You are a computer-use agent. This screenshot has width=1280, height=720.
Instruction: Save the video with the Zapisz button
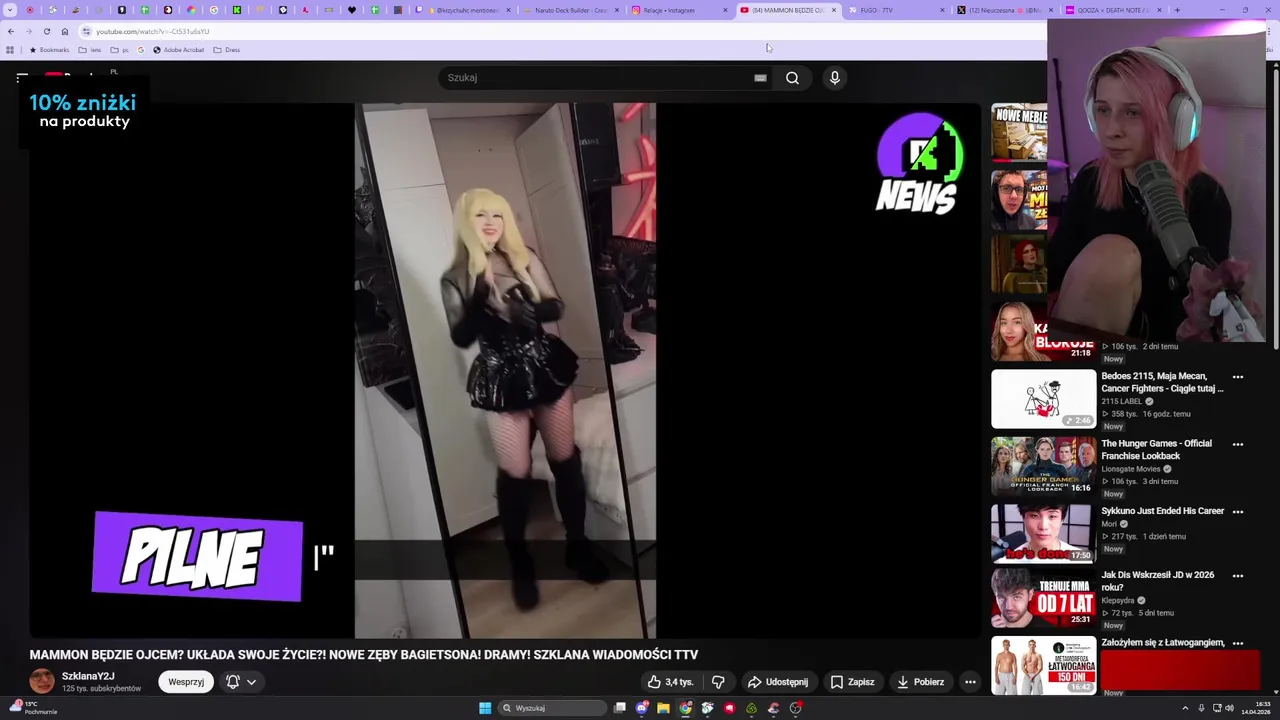coord(852,682)
